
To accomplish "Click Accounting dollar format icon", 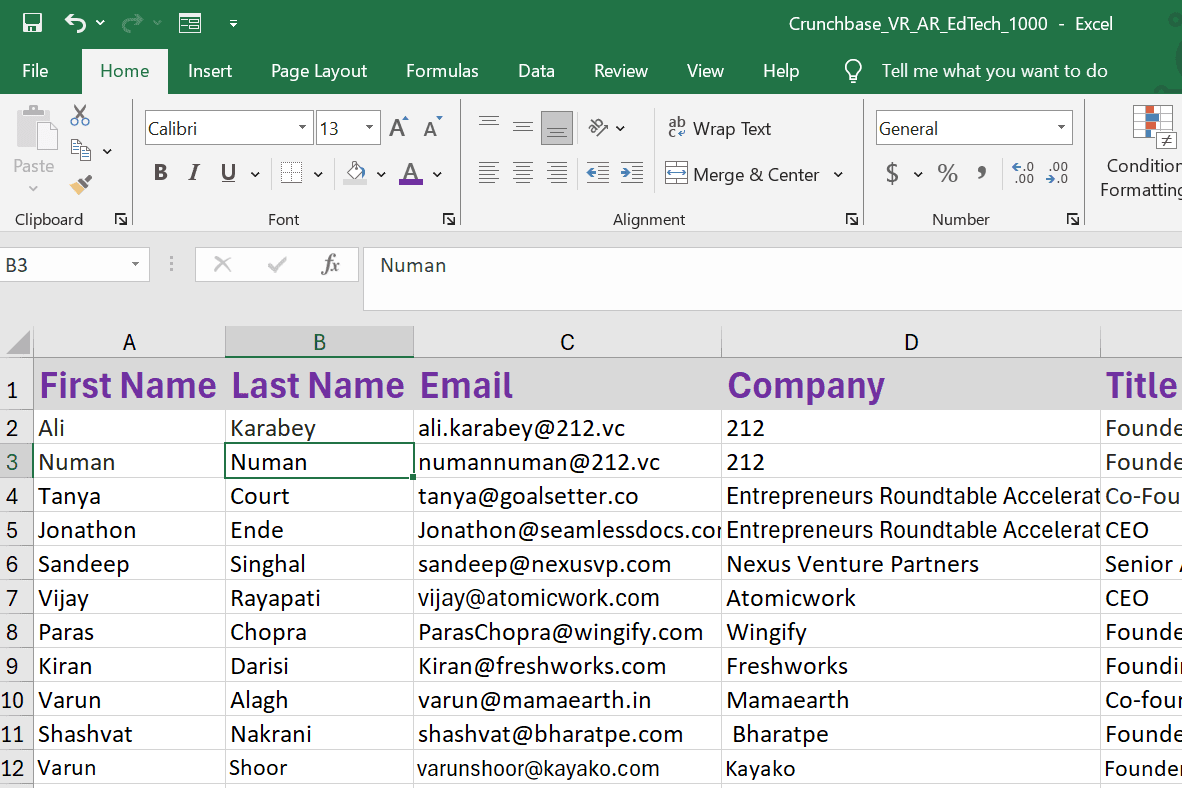I will [x=893, y=173].
